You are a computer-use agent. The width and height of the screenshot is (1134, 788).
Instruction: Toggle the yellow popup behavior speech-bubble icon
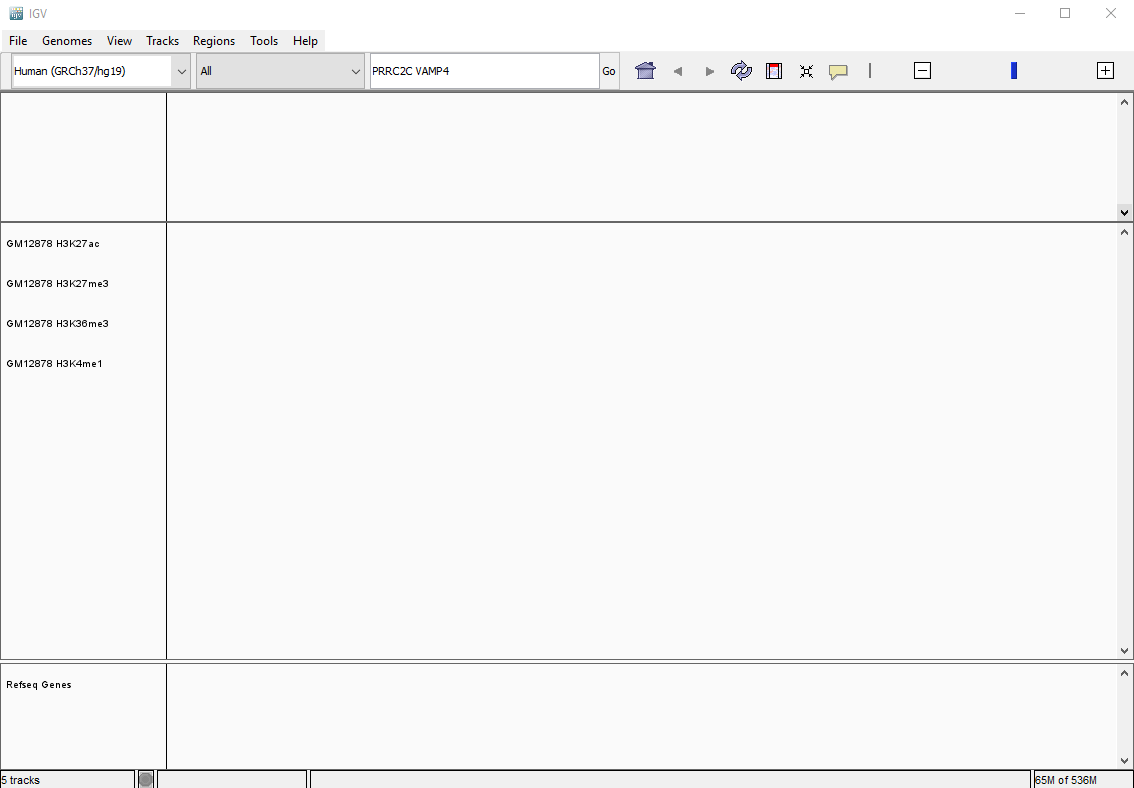pos(838,72)
